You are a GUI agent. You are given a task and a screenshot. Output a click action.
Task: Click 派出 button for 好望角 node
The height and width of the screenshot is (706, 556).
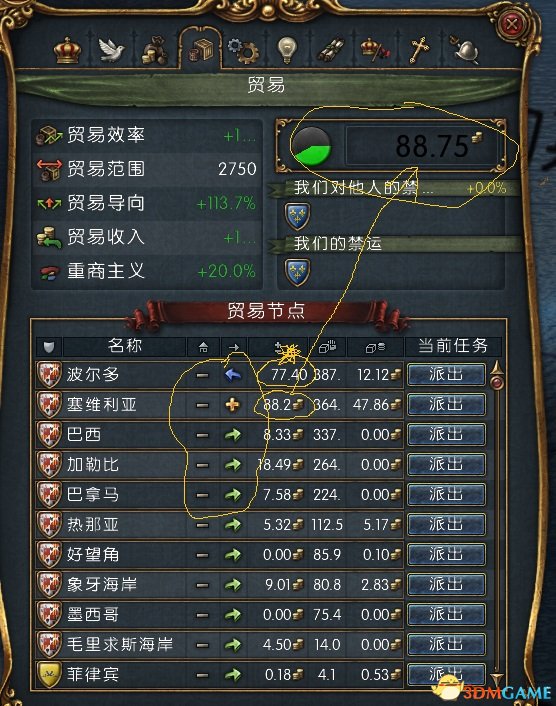446,554
